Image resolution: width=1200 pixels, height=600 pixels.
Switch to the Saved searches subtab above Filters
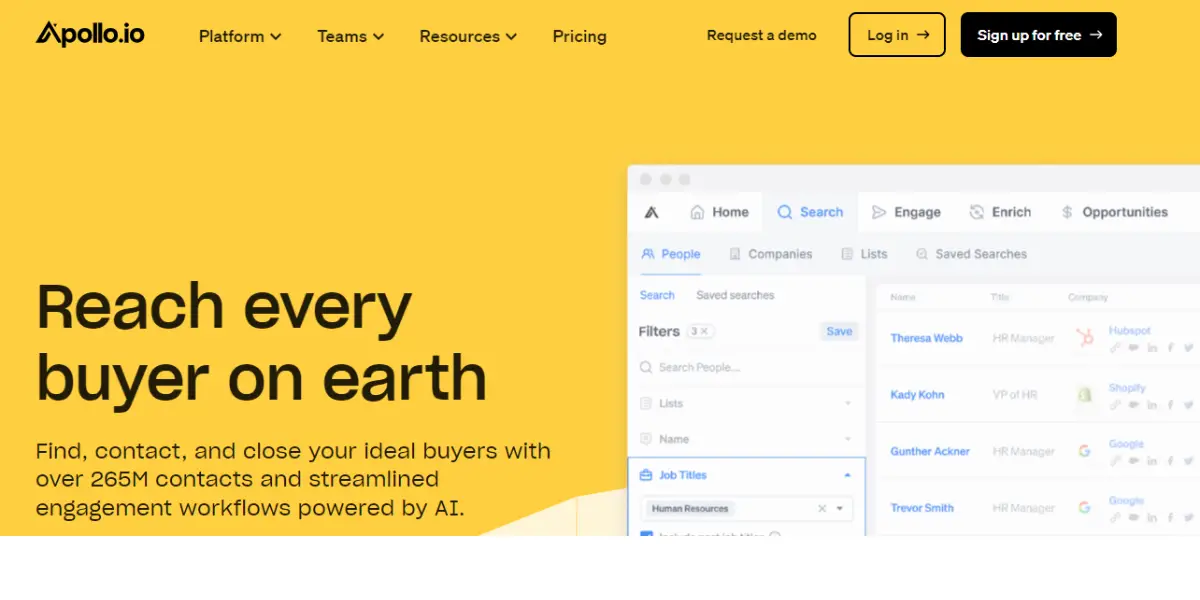point(735,295)
